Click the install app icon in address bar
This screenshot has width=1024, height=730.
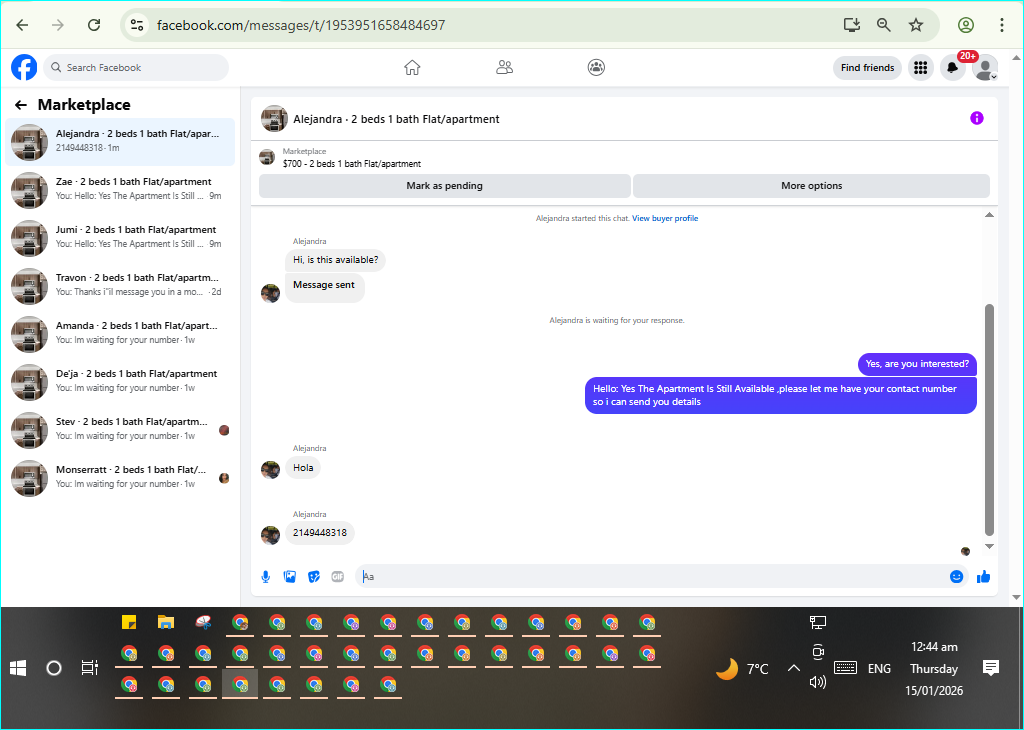click(851, 25)
